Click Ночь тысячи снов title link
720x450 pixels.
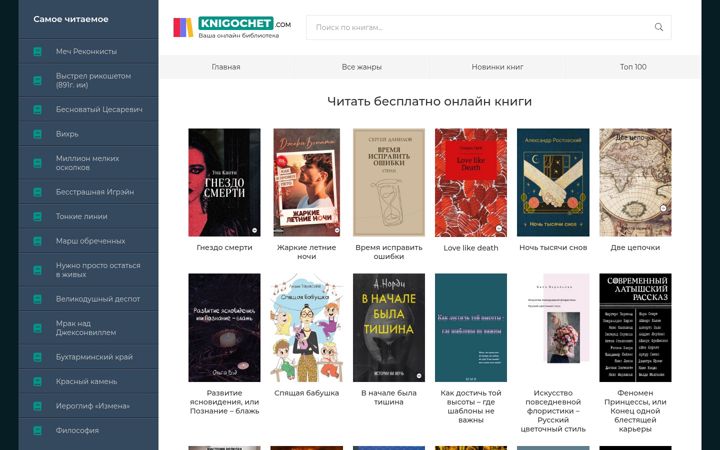pos(553,248)
